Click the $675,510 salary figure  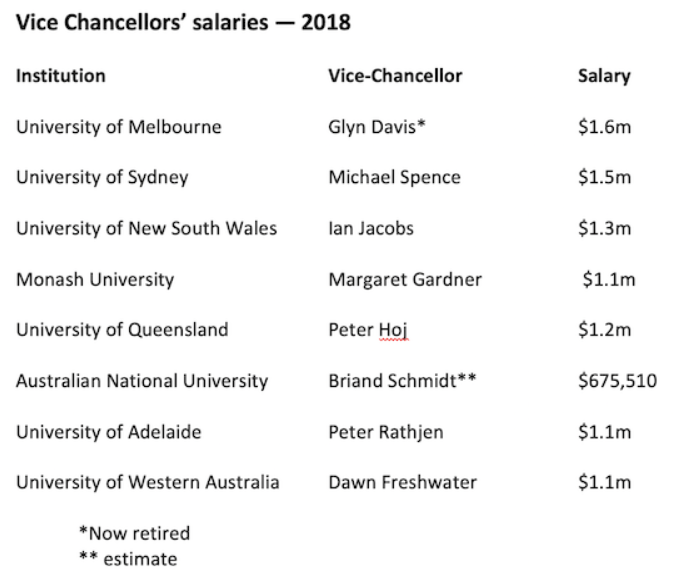point(617,381)
